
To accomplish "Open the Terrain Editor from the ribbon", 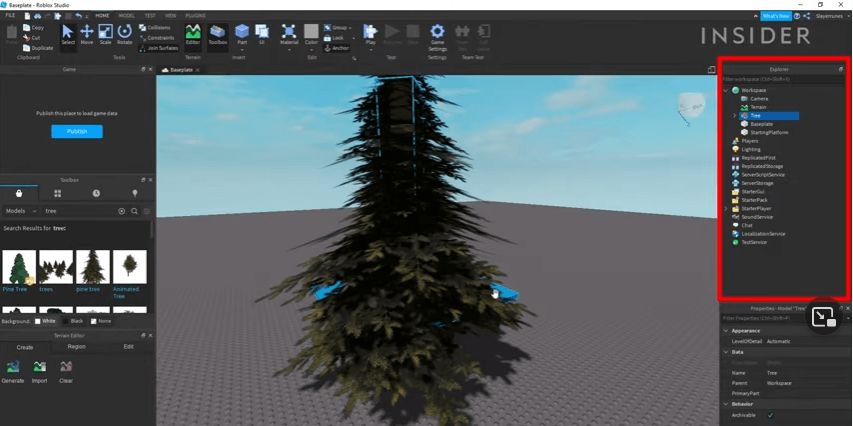I will 193,36.
